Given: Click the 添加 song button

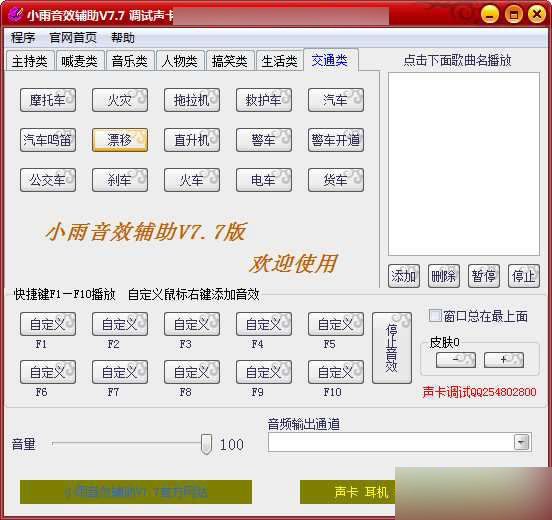Looking at the screenshot, I should click(x=404, y=276).
